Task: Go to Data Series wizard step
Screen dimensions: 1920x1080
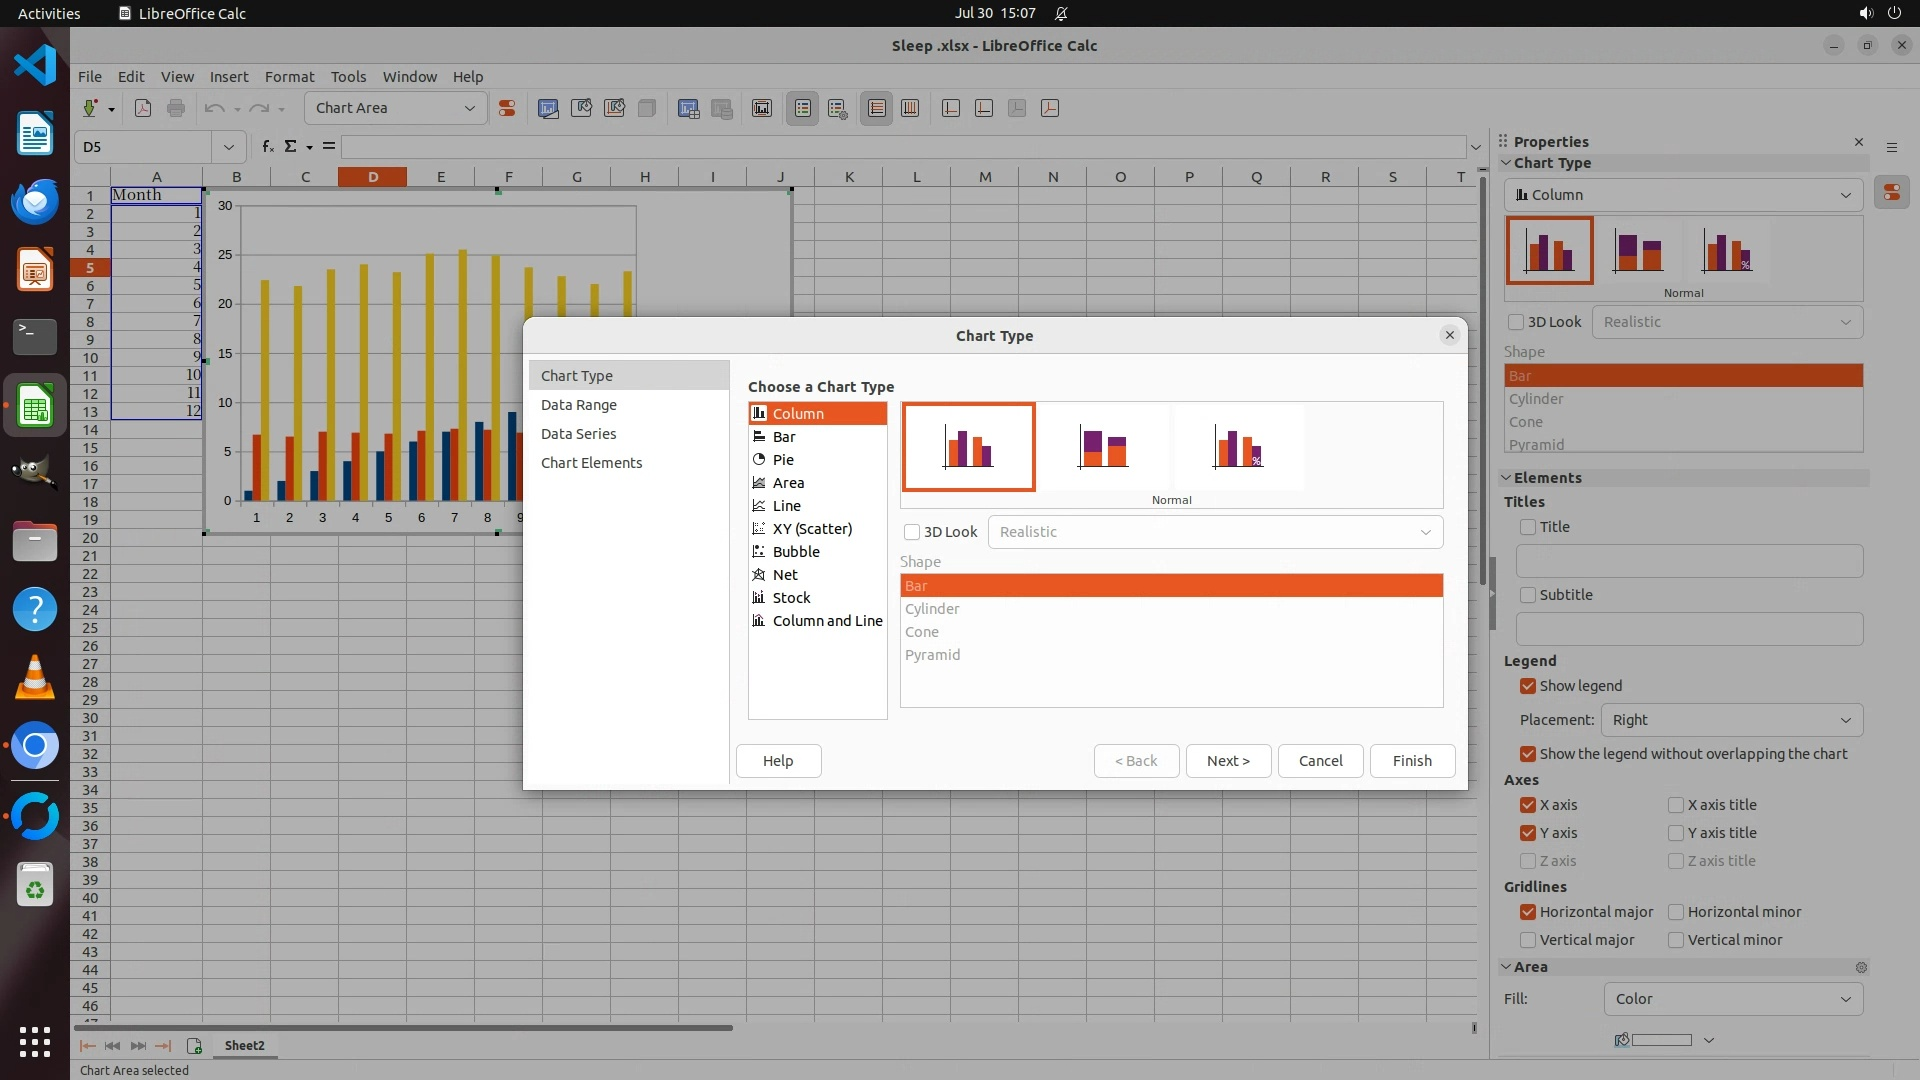Action: [x=578, y=434]
